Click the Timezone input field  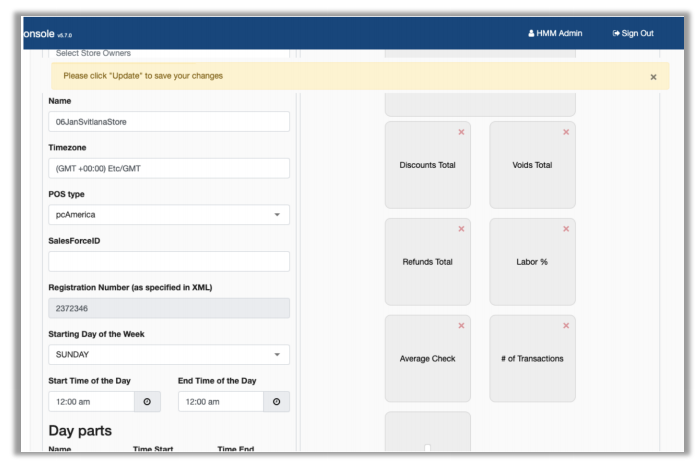[168, 168]
